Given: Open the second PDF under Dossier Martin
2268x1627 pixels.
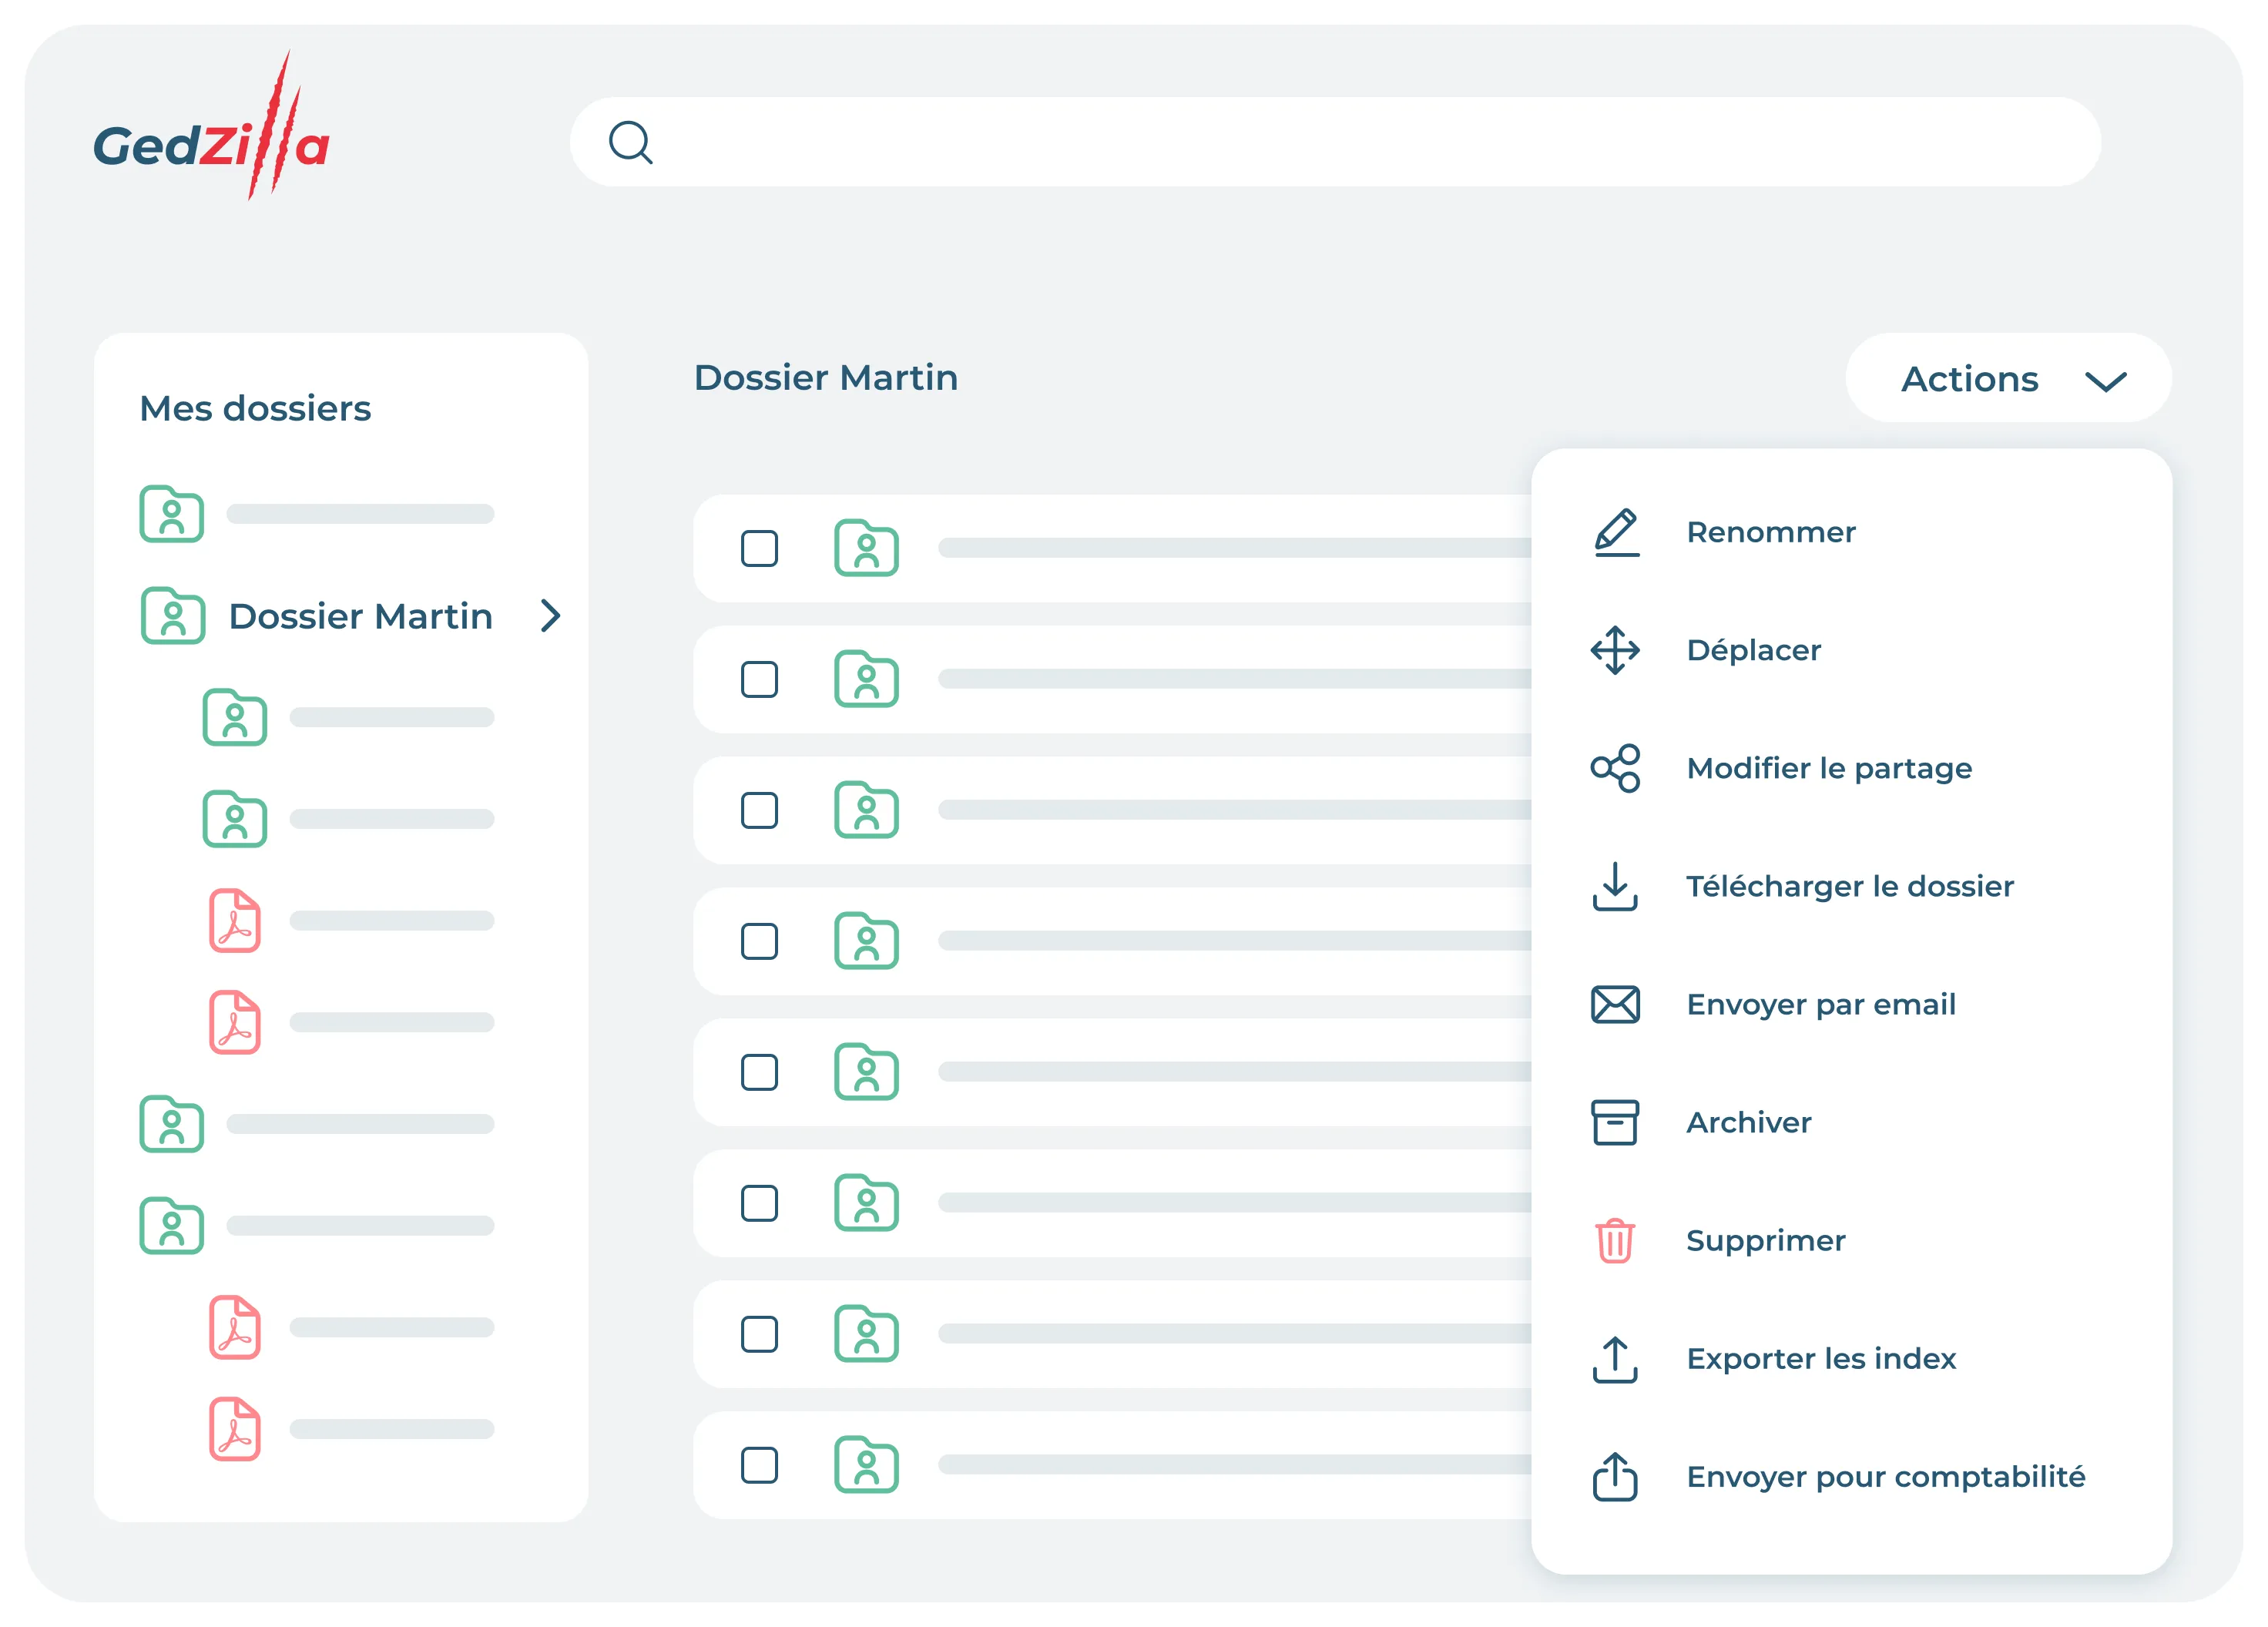Looking at the screenshot, I should coord(351,1022).
